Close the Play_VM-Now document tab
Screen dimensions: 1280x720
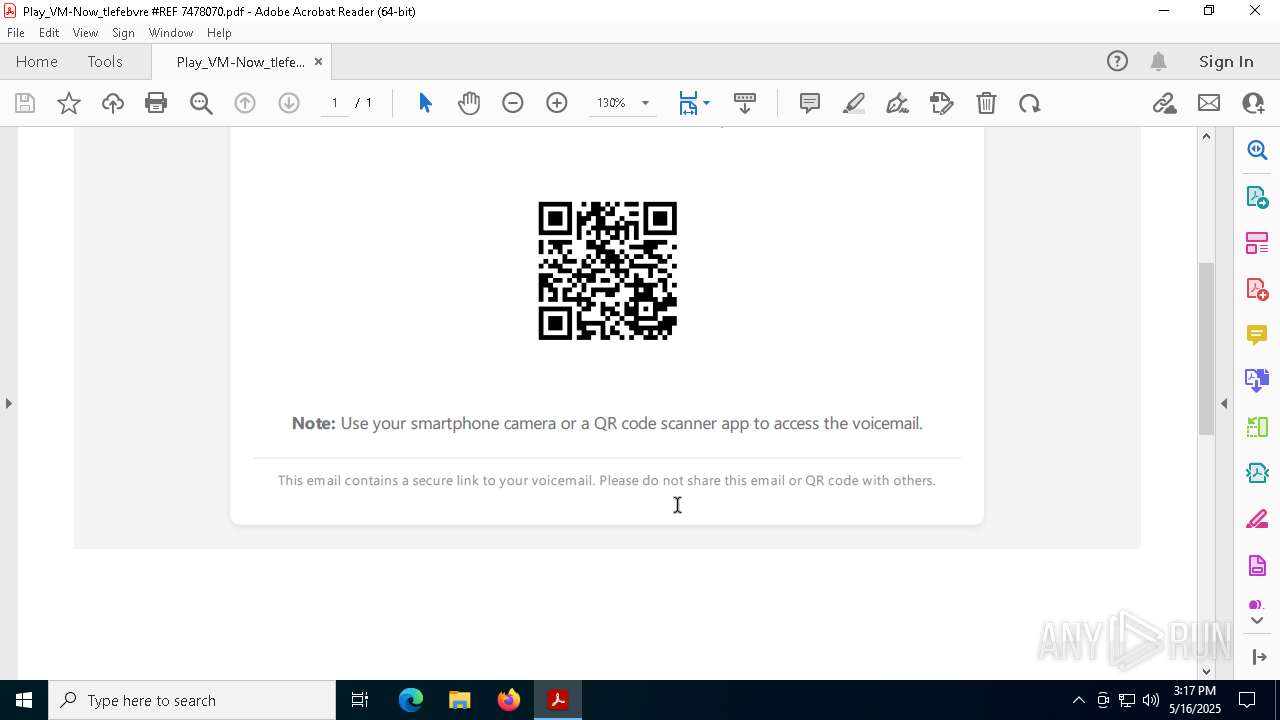click(318, 61)
